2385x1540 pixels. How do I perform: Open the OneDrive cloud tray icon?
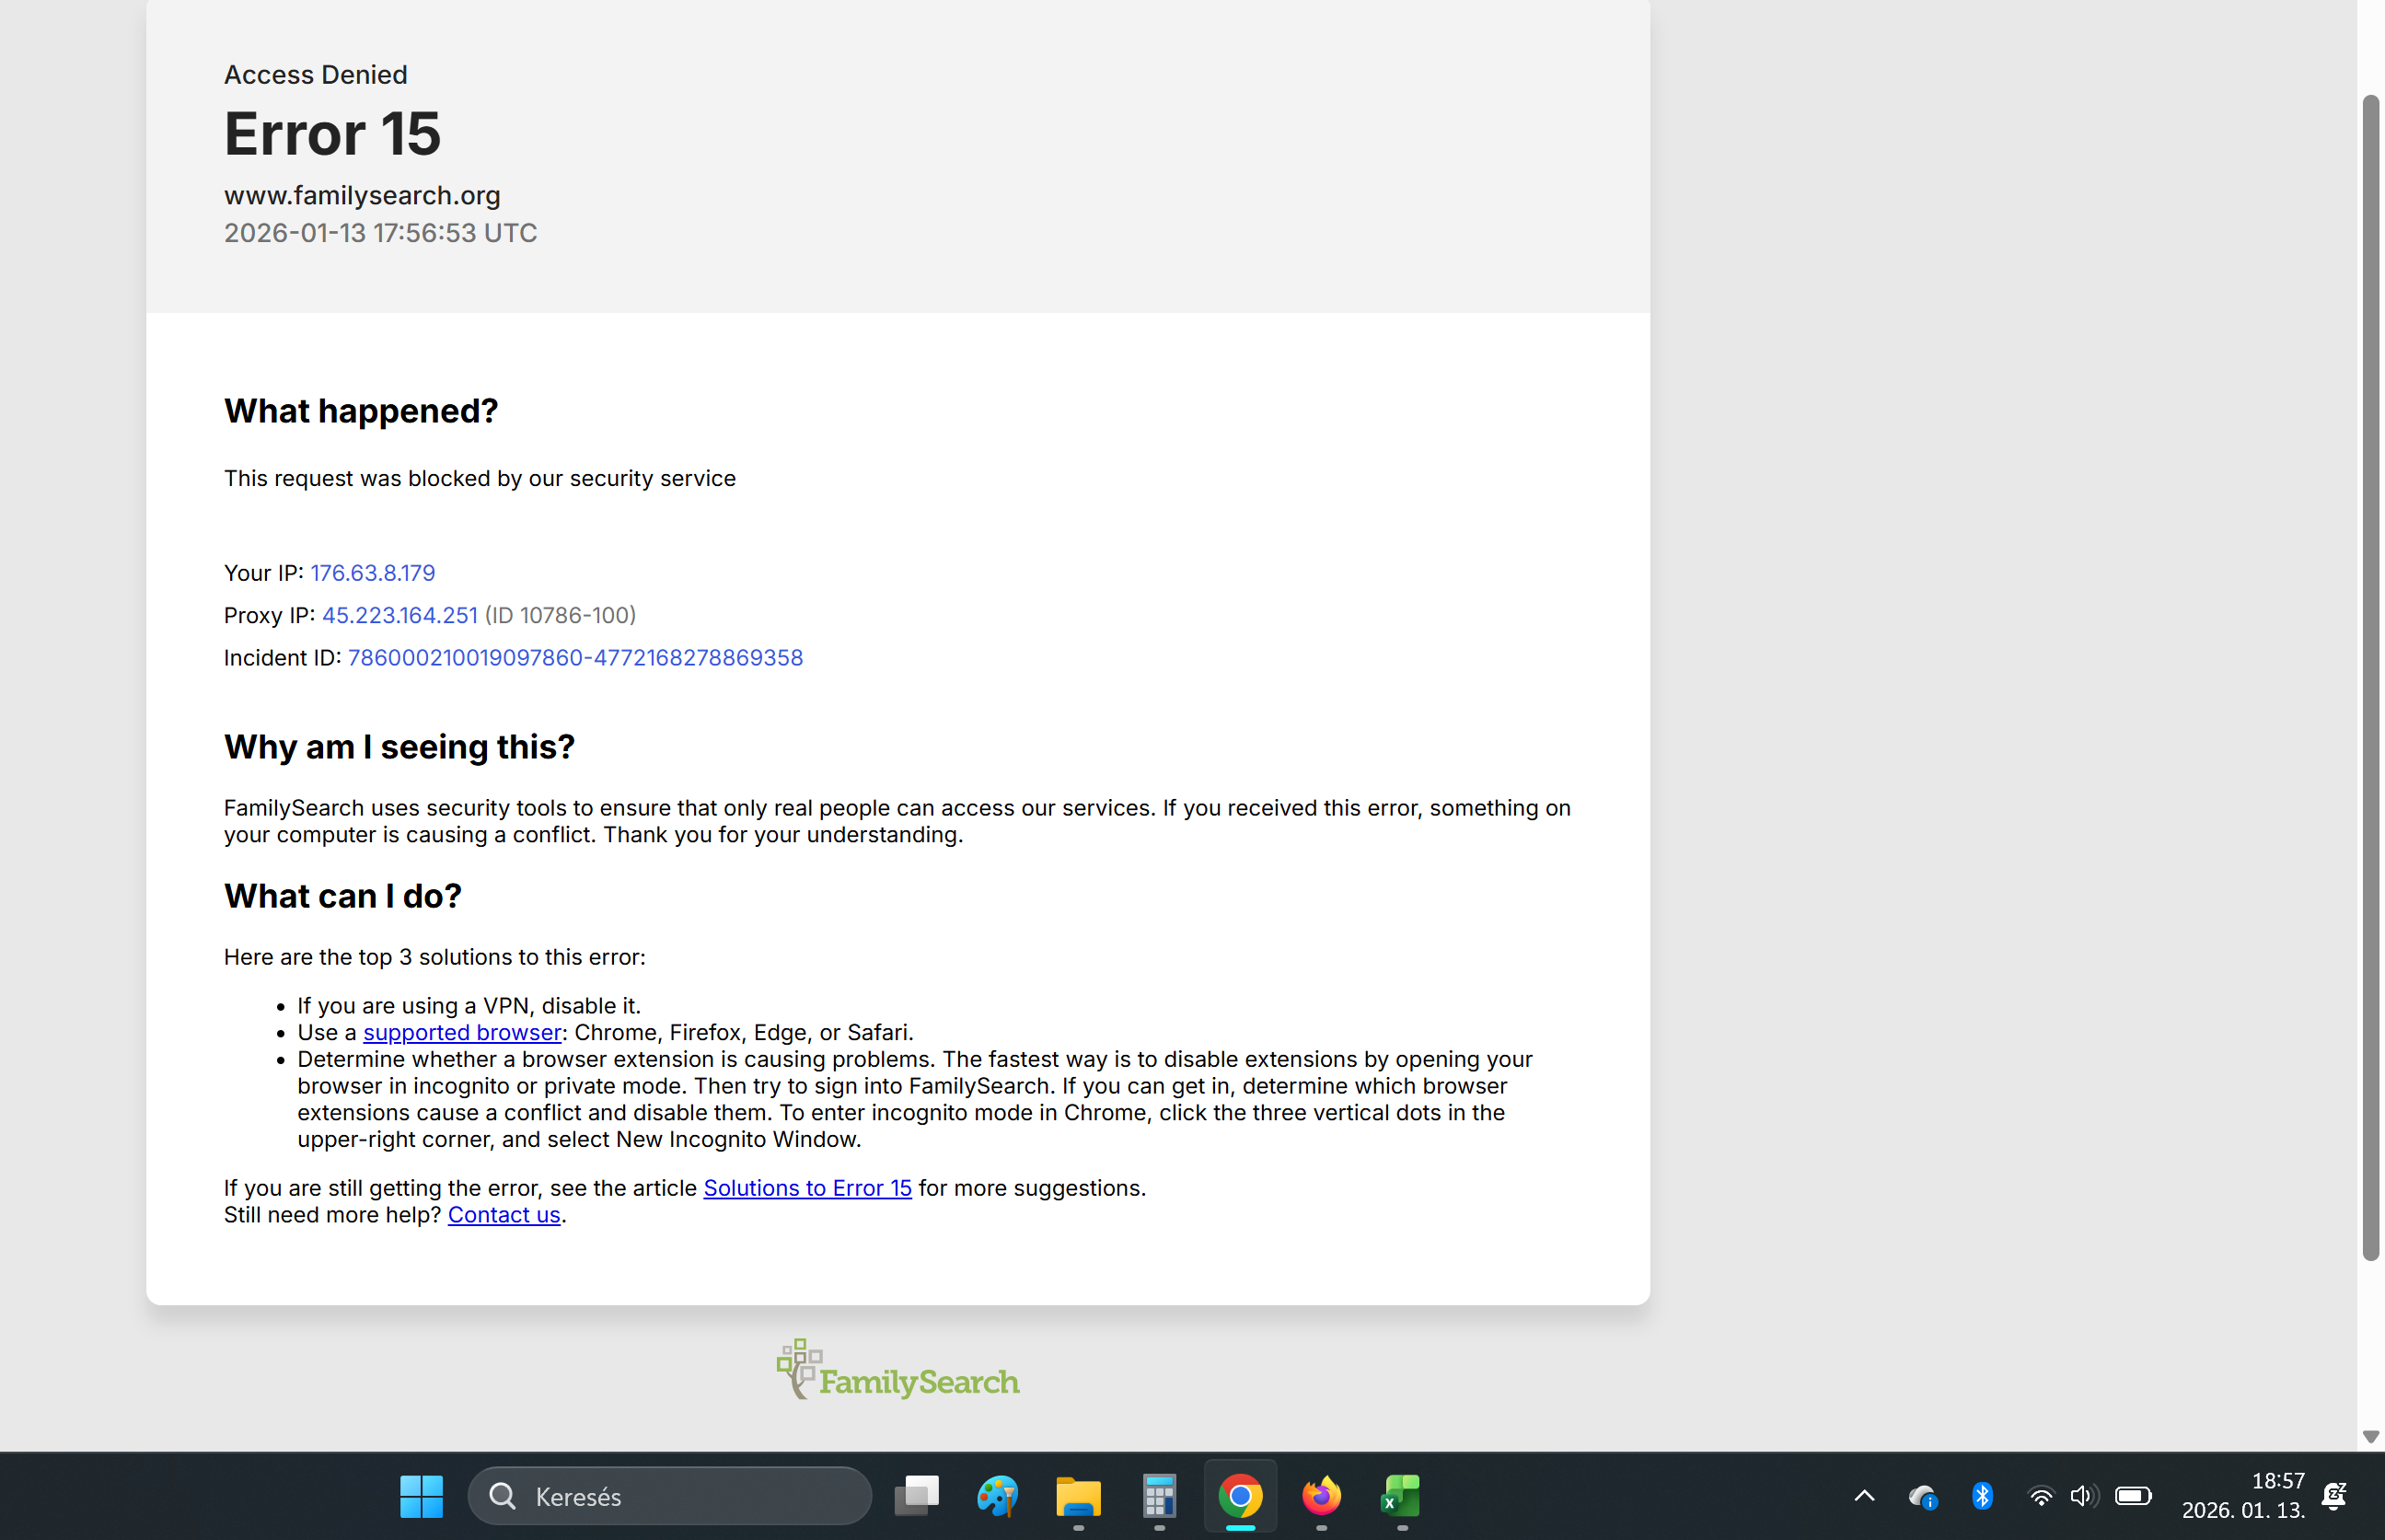pyautogui.click(x=1922, y=1496)
